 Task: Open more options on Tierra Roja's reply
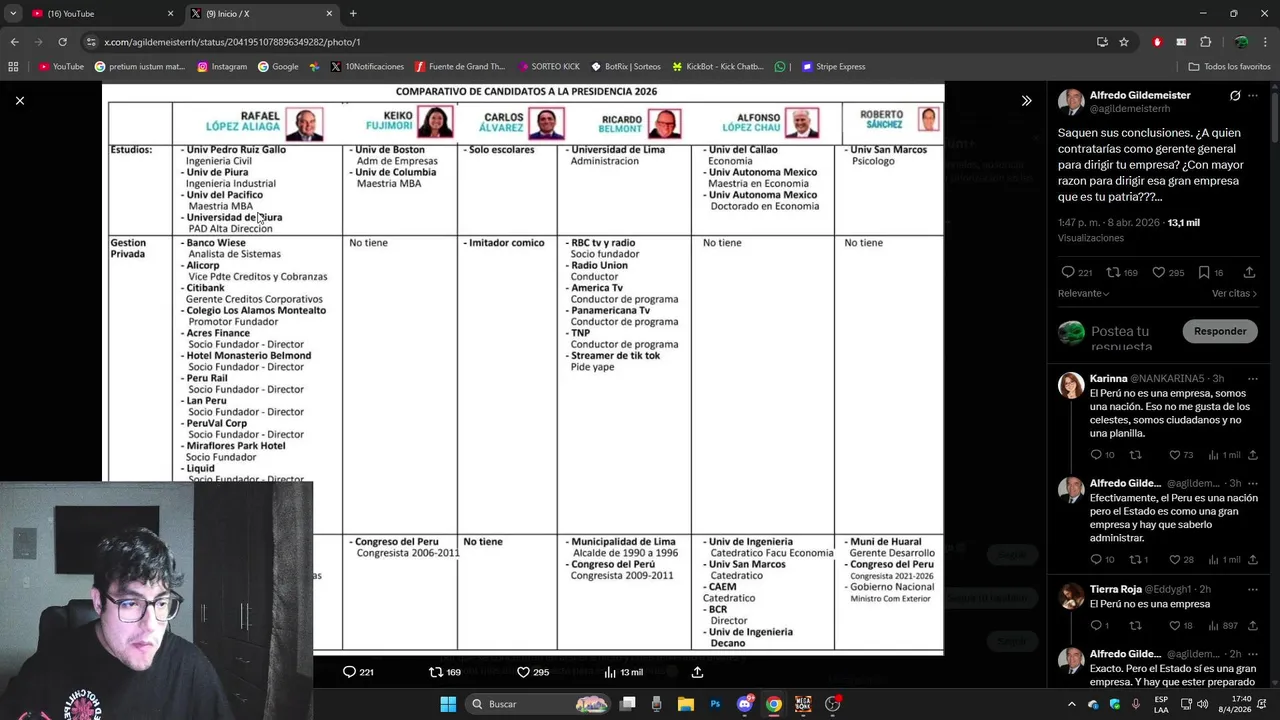(x=1252, y=589)
